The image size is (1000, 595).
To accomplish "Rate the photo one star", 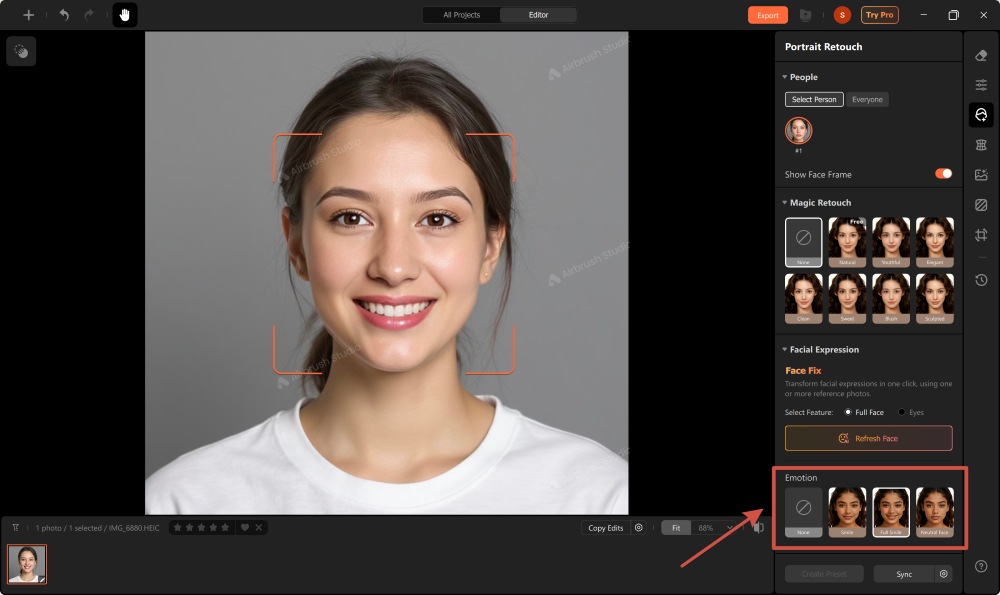I will pyautogui.click(x=177, y=527).
